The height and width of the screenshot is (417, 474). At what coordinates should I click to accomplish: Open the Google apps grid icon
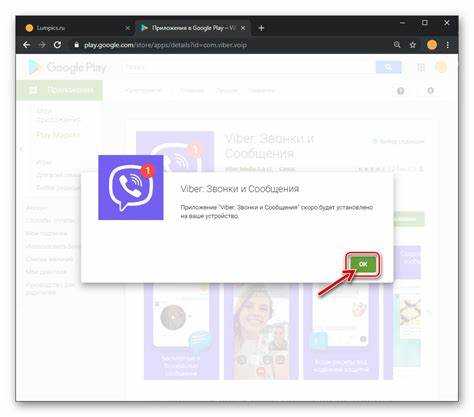421,67
